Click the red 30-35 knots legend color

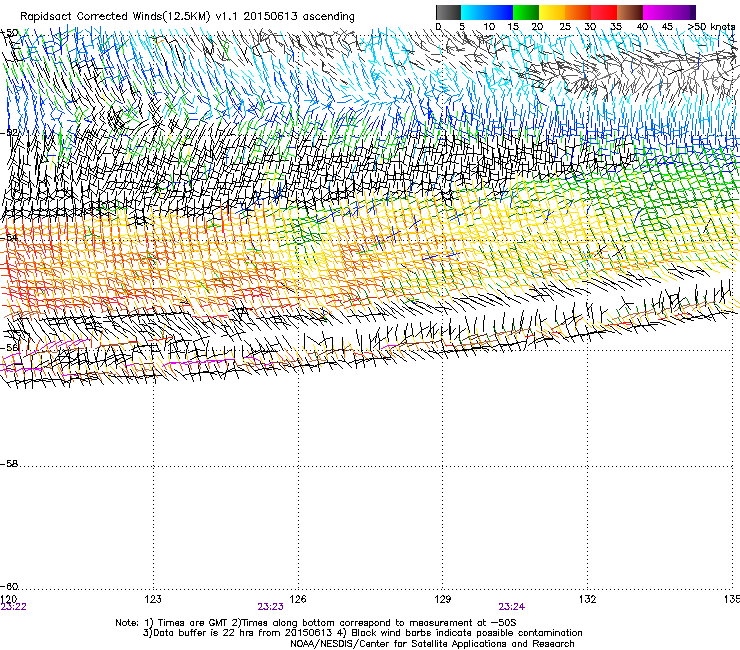(x=604, y=12)
